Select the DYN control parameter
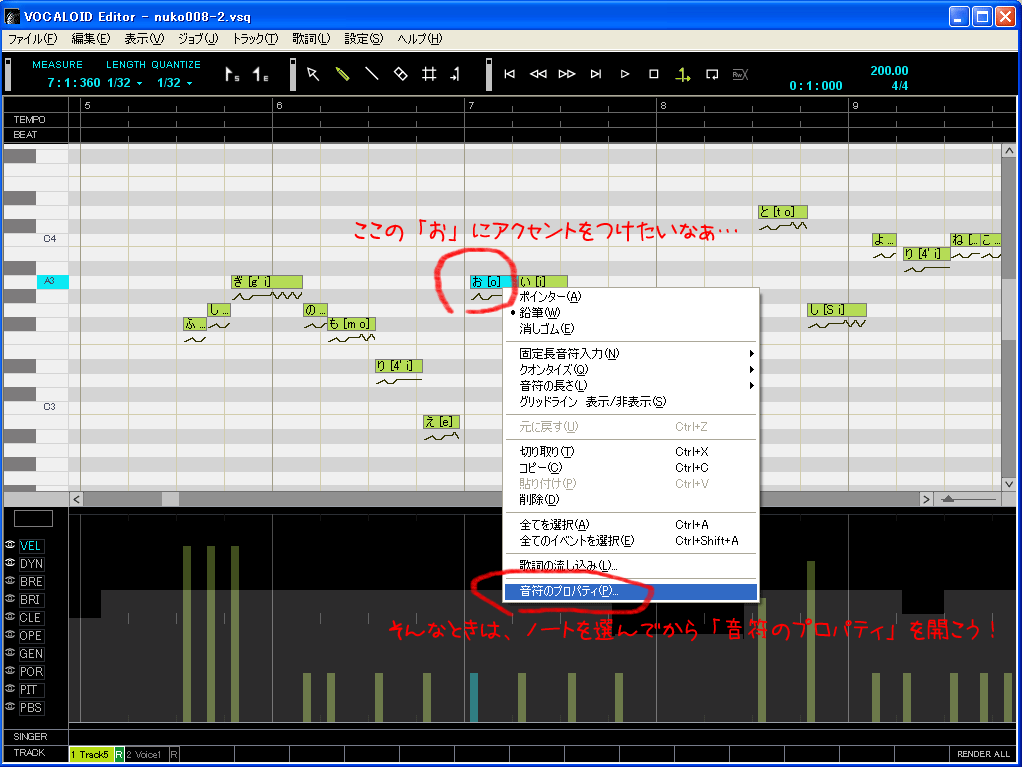 click(31, 564)
